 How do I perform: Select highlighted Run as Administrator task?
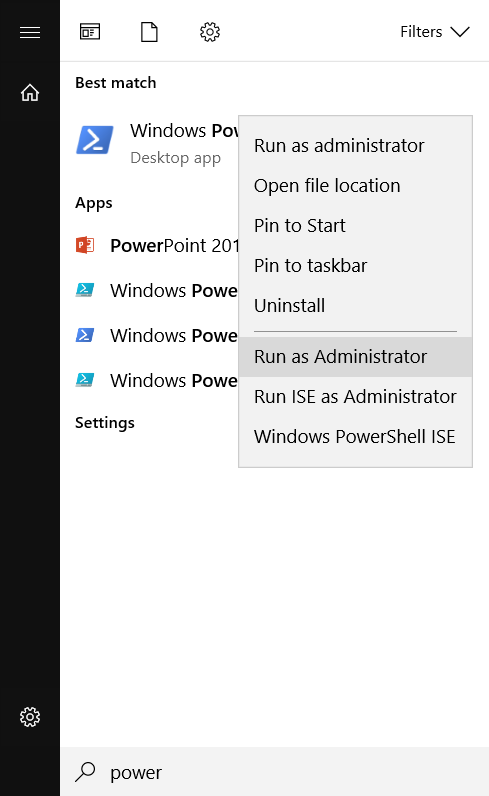[x=355, y=357]
